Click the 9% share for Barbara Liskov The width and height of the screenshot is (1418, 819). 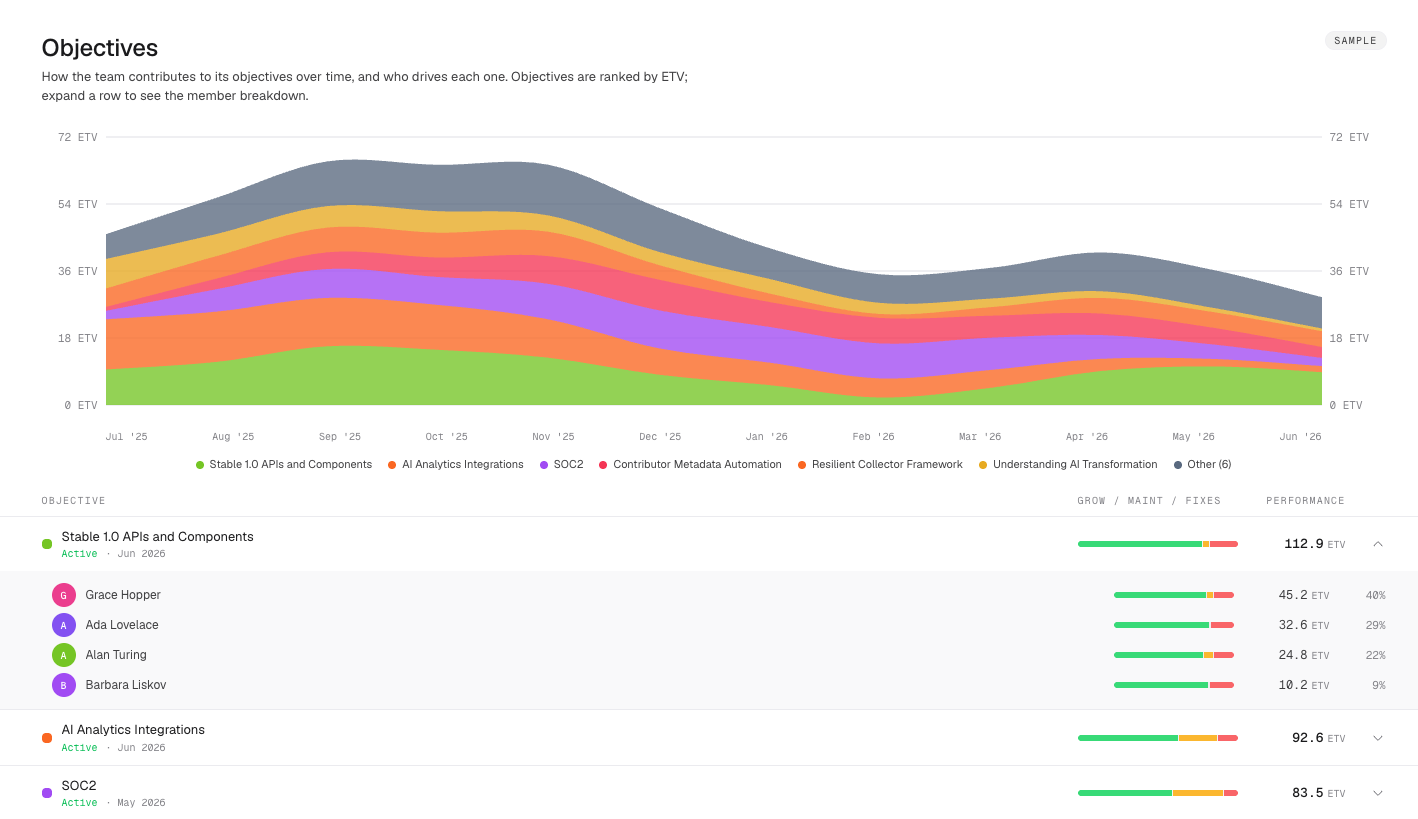(1379, 686)
